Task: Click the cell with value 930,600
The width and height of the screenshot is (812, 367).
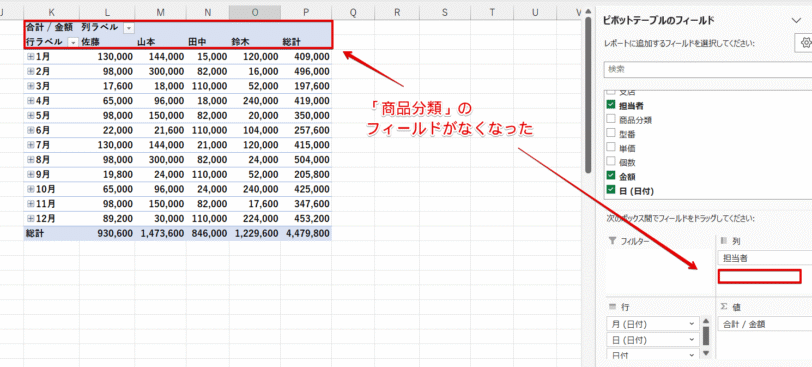Action: click(107, 233)
